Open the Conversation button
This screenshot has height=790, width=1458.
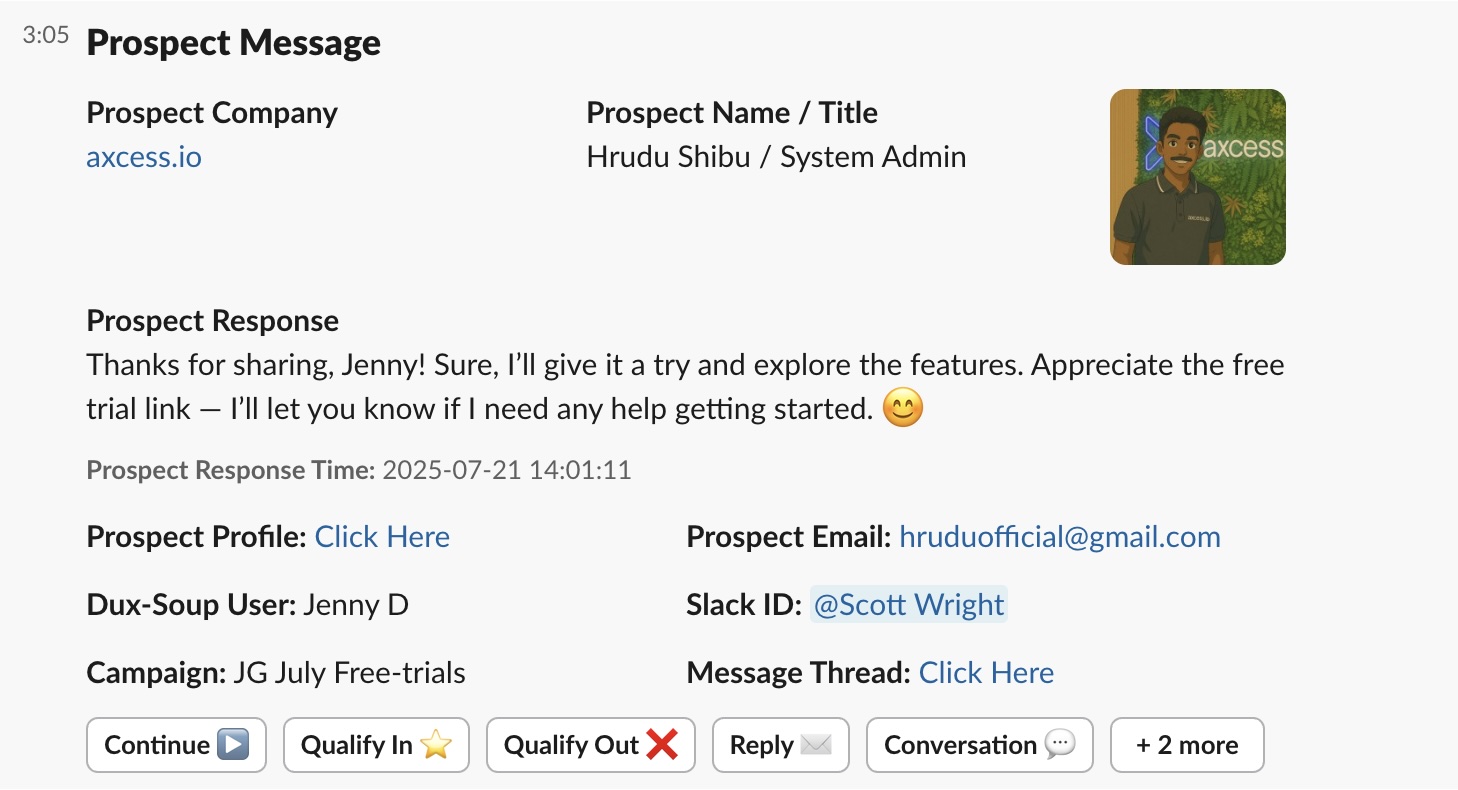(x=979, y=745)
